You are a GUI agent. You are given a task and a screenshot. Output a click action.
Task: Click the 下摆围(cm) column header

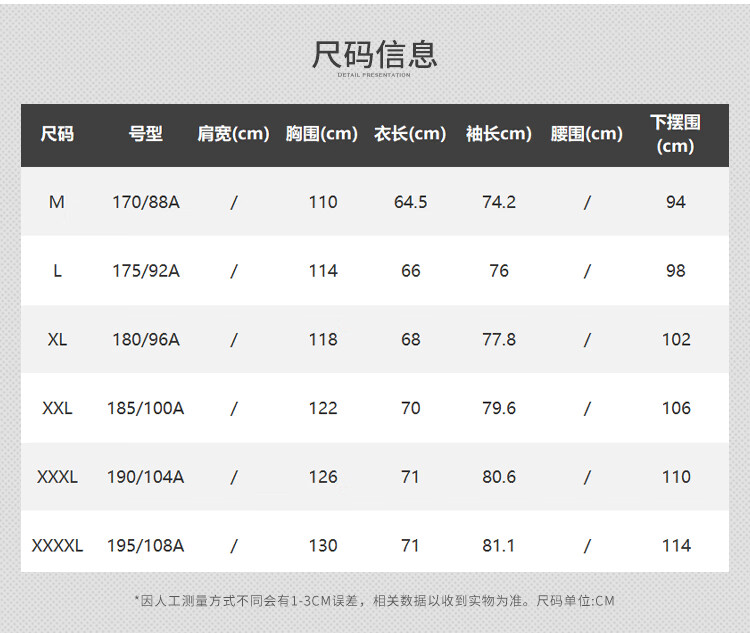[x=676, y=134]
